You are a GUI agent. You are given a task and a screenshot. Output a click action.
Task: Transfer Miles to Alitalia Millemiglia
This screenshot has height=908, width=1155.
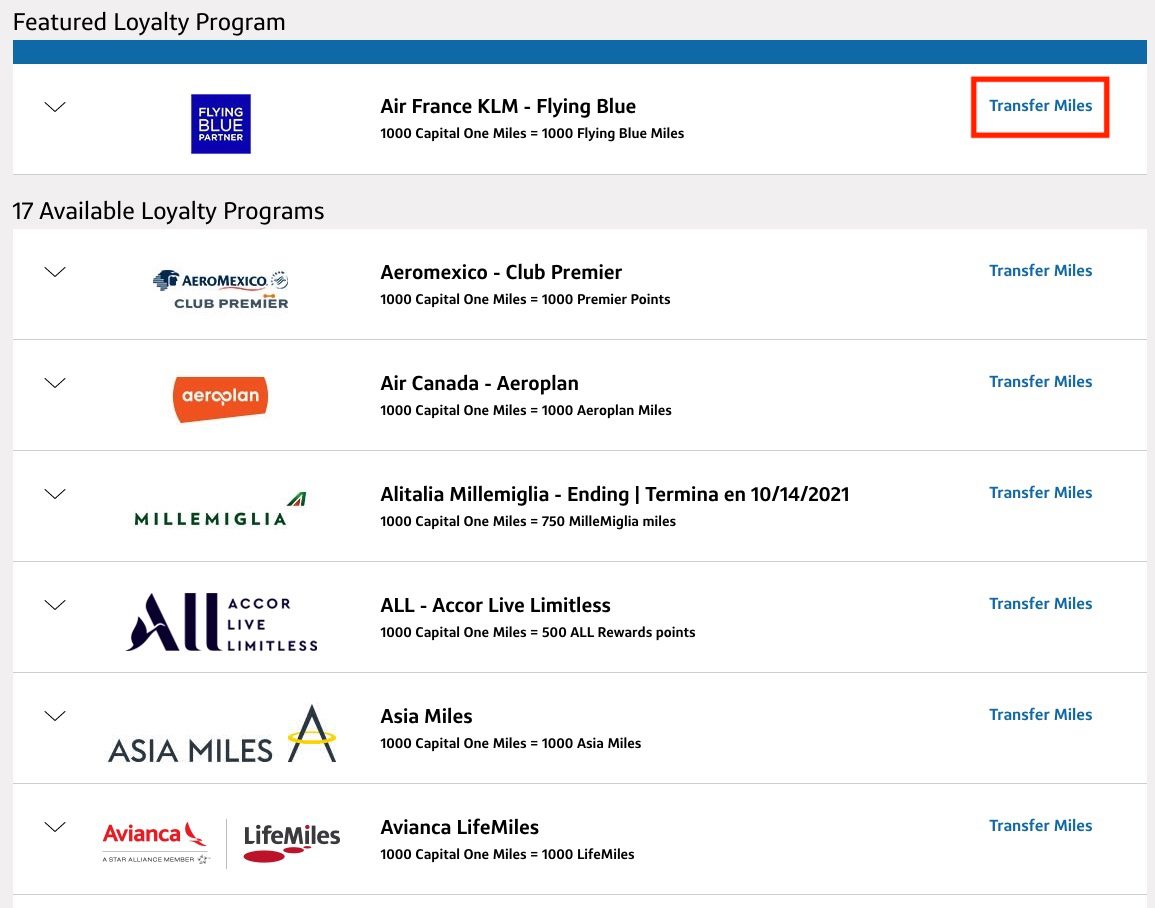[1040, 493]
